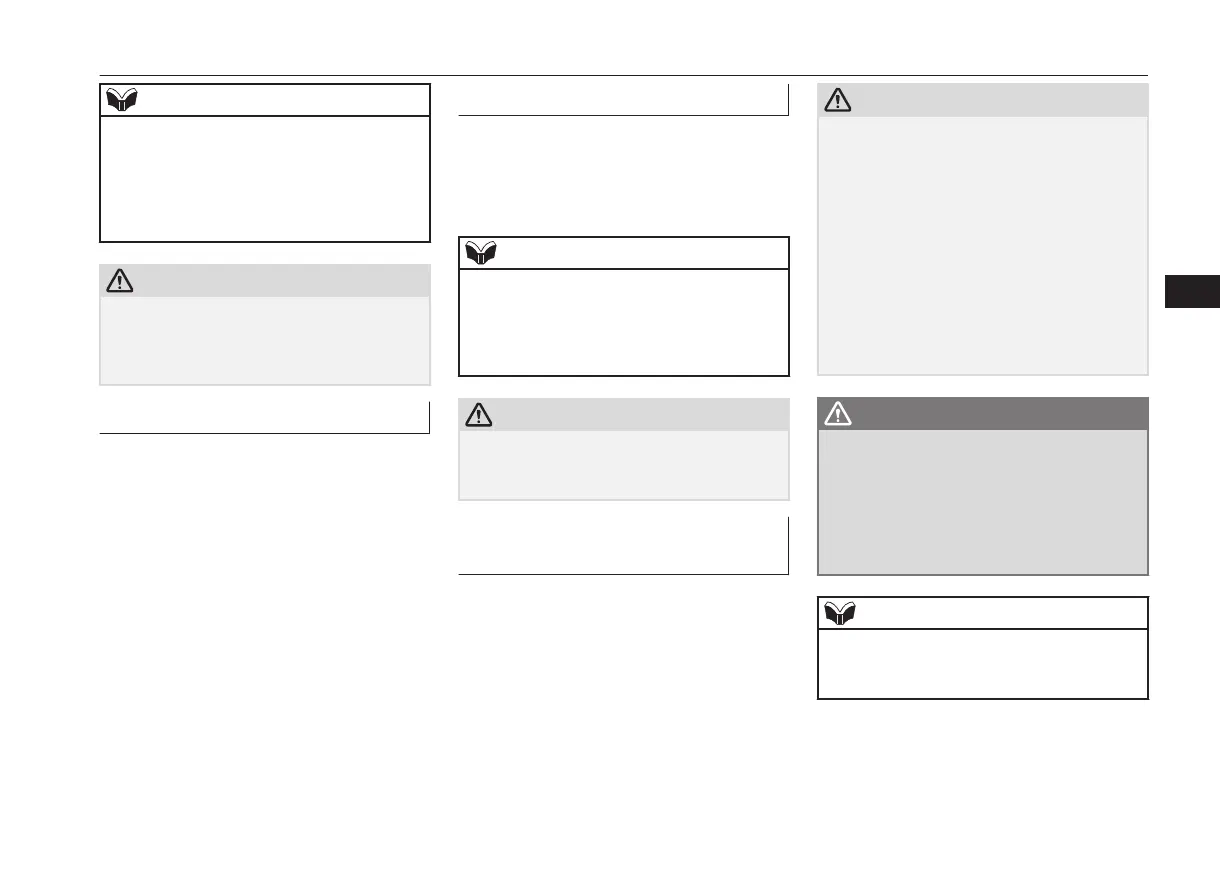Click the tall section heading box in middle column
The width and height of the screenshot is (1220, 871).
624,546
